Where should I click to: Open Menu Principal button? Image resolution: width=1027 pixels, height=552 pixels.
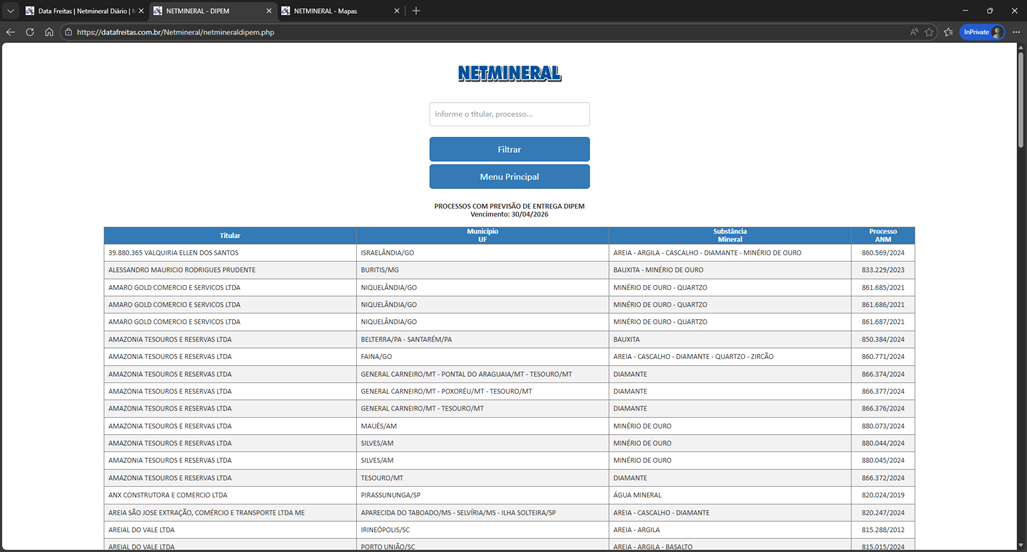(510, 177)
